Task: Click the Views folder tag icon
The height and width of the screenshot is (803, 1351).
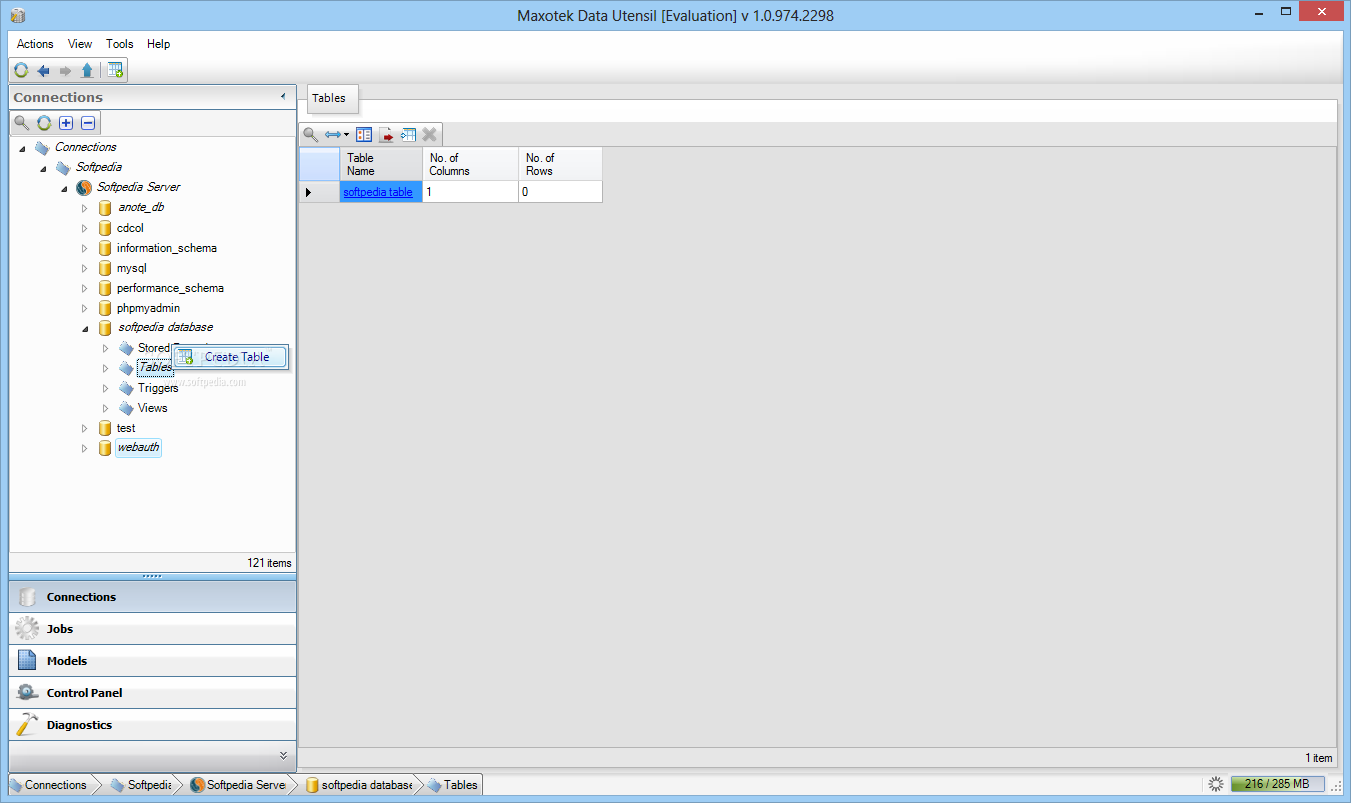Action: (126, 408)
